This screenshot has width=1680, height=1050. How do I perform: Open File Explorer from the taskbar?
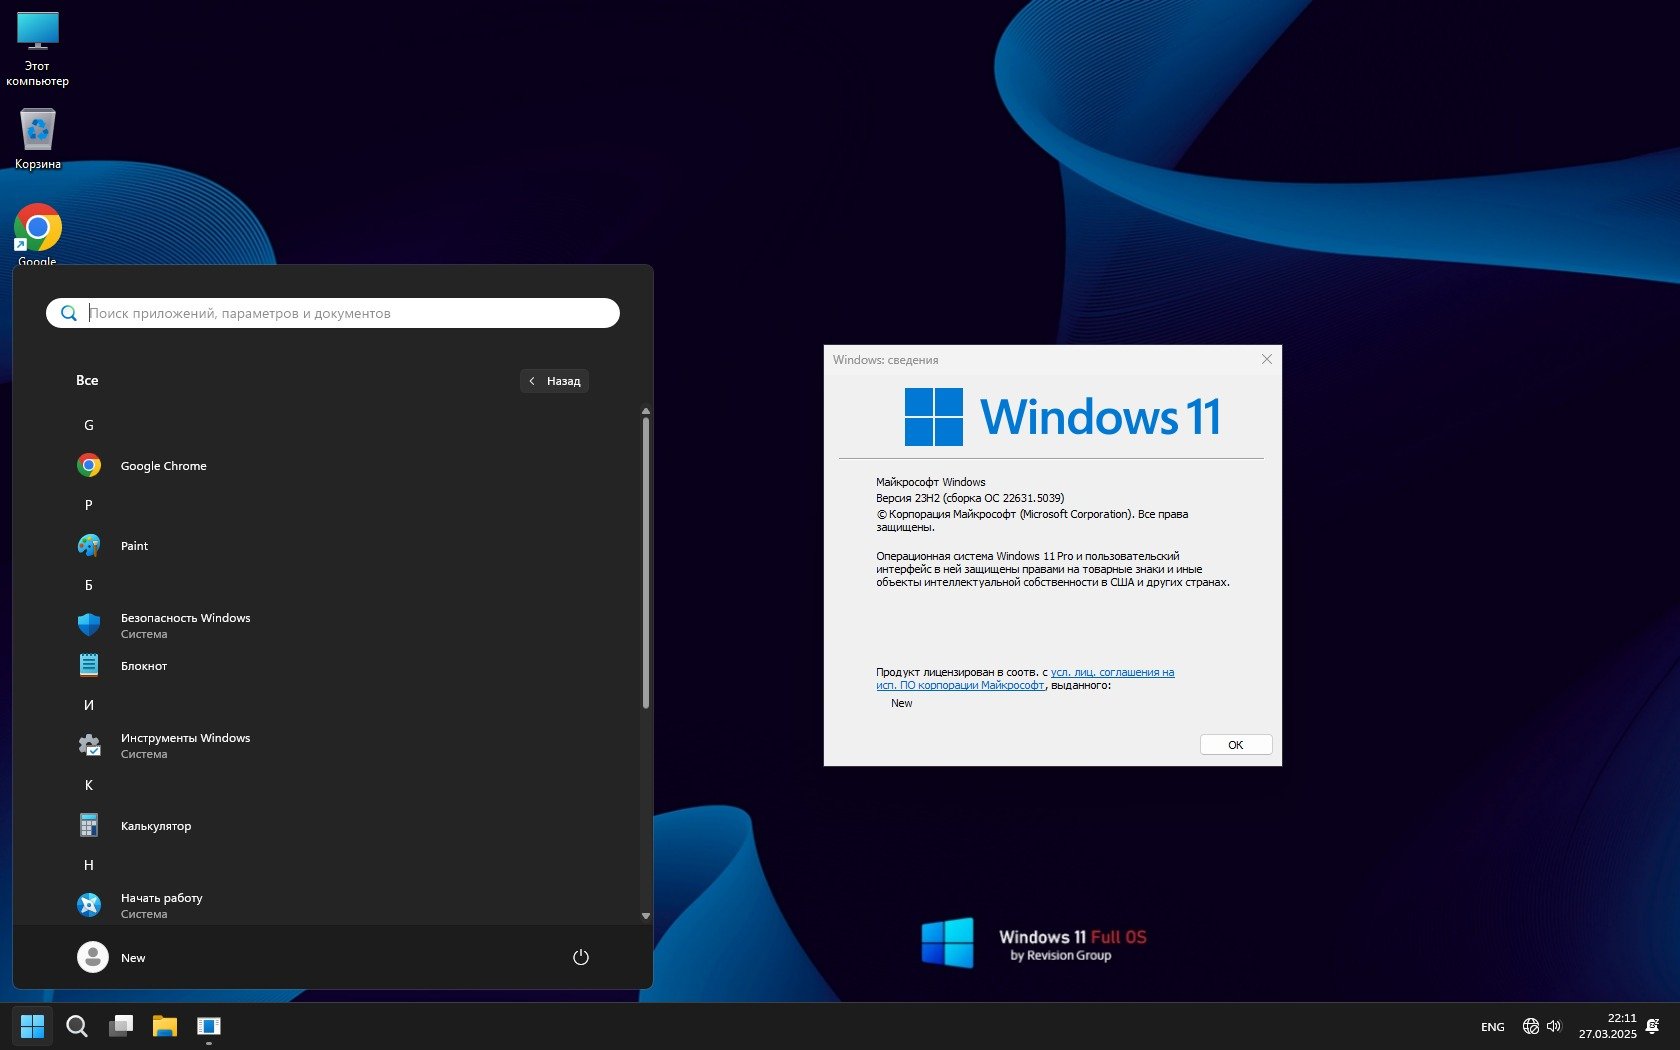click(164, 1026)
